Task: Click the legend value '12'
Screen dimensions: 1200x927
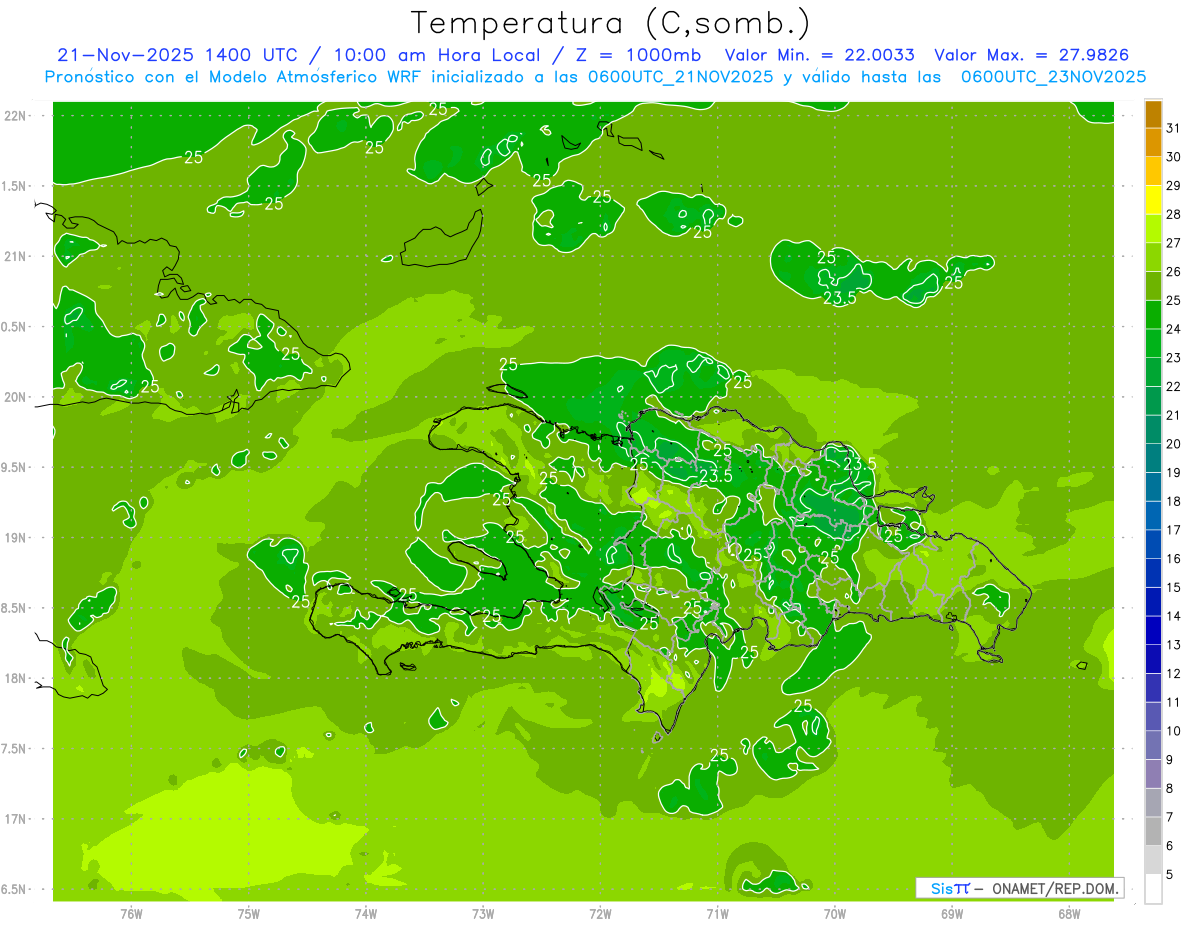Action: coord(1174,673)
